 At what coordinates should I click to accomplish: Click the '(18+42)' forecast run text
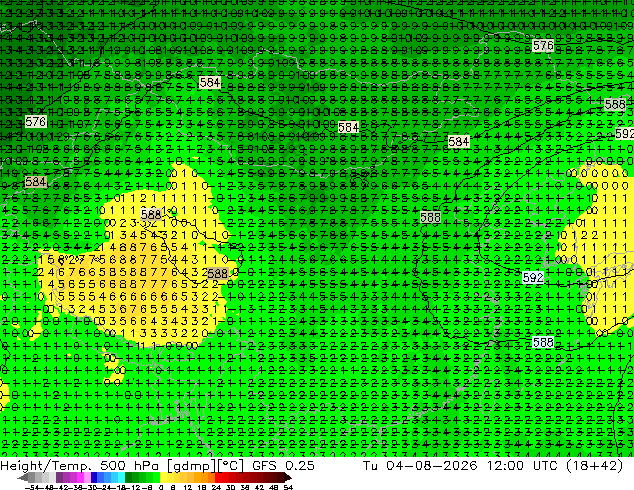click(x=594, y=466)
